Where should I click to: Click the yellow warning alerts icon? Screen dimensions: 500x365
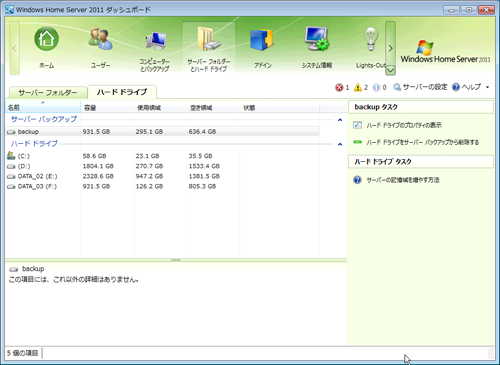tap(358, 87)
